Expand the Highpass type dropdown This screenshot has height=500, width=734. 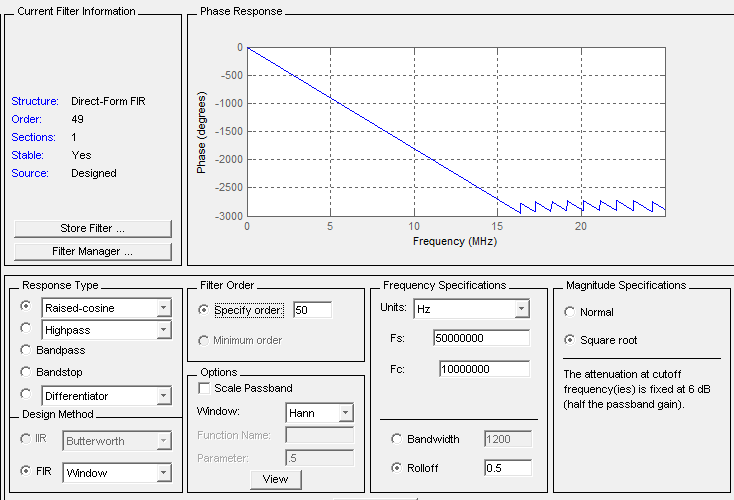(163, 329)
